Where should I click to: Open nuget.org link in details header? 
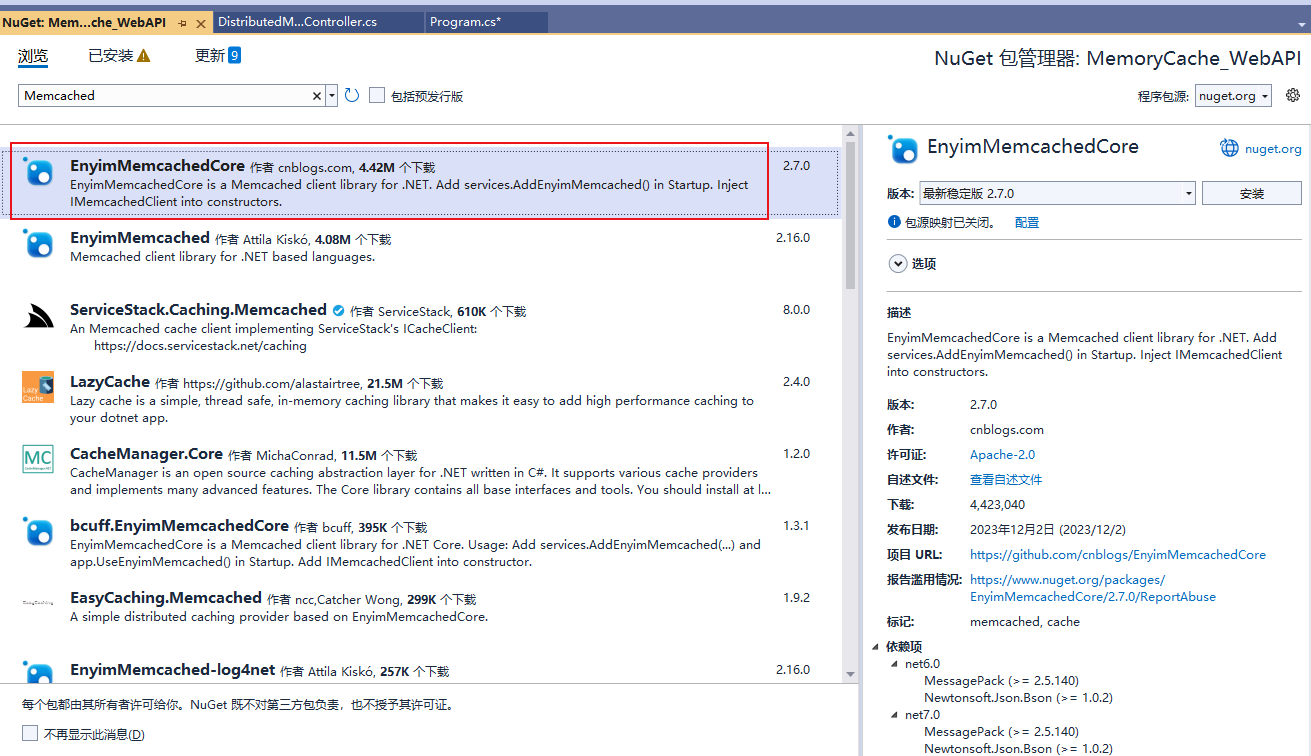pos(1273,149)
